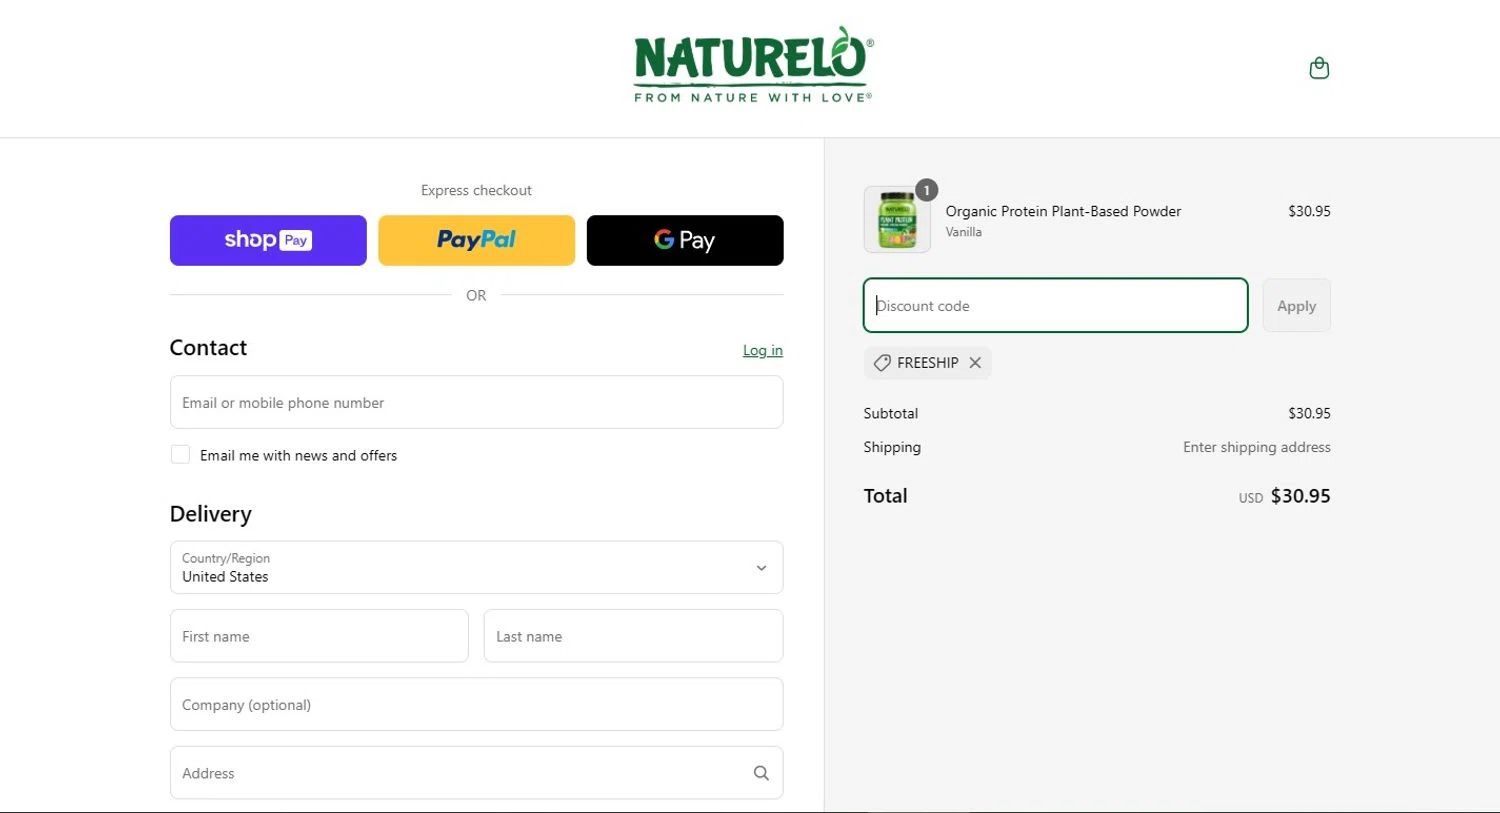Apply the discount code
Image resolution: width=1500 pixels, height=813 pixels.
(x=1296, y=306)
